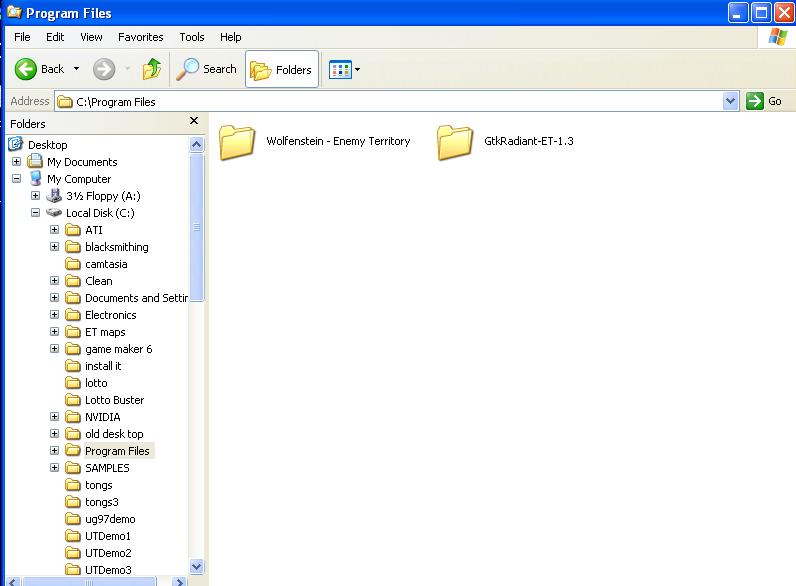Viewport: 796px width, 586px height.
Task: Open the address bar dropdown arrow
Action: 730,101
